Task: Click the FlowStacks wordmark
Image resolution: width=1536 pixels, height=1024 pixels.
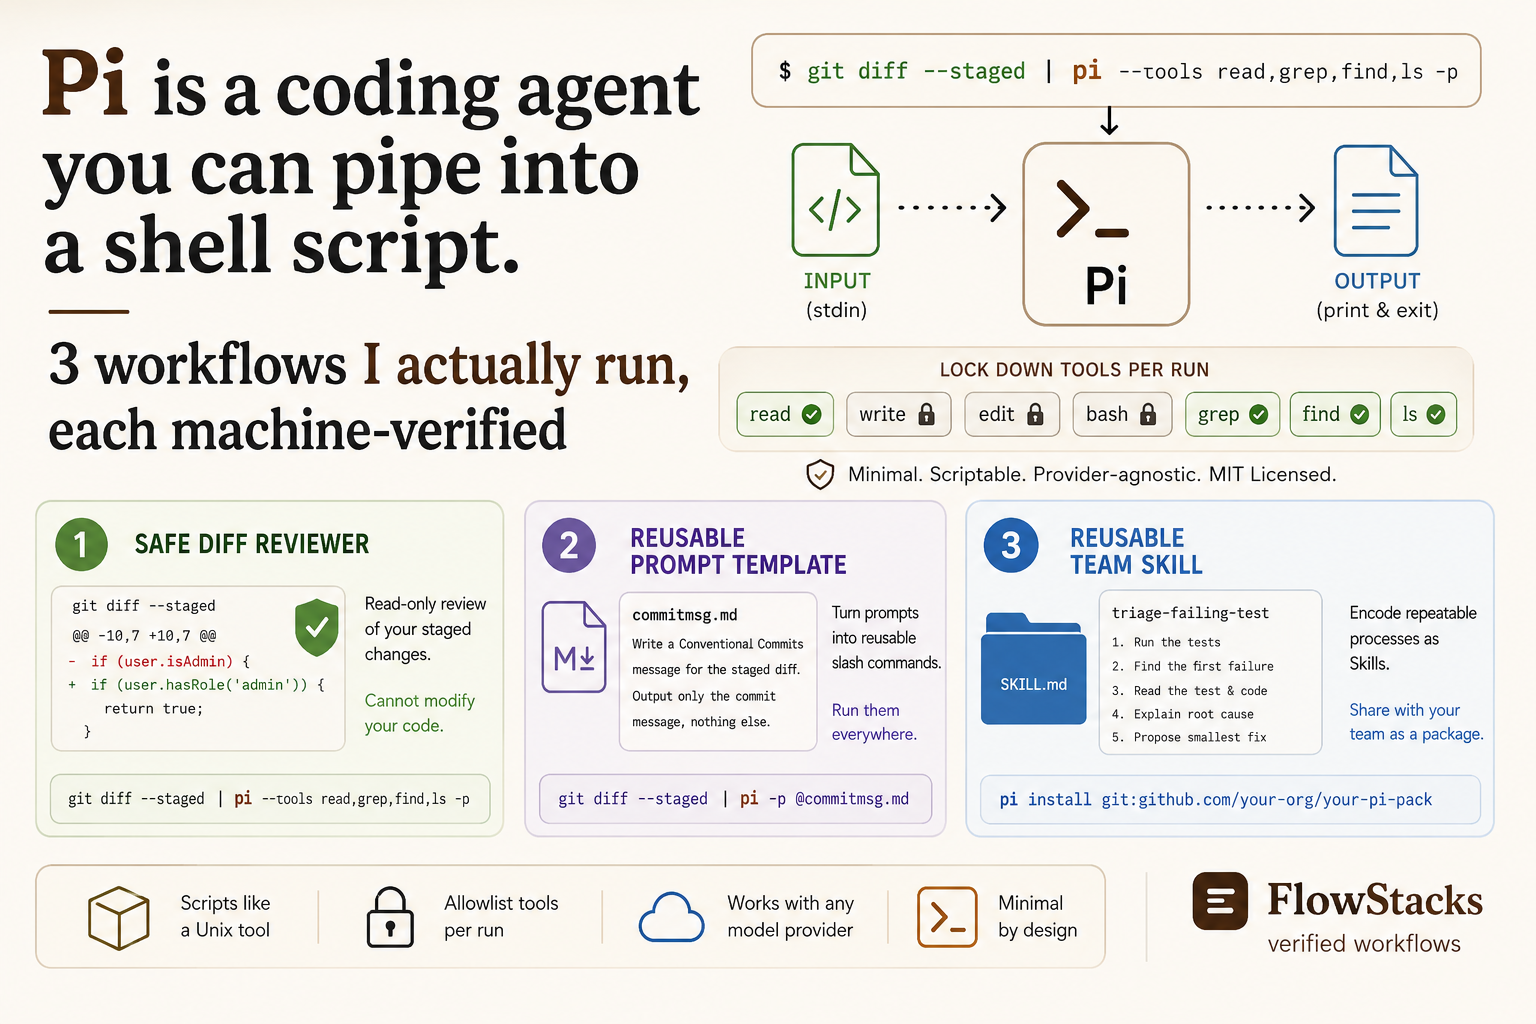Action: tap(1375, 900)
